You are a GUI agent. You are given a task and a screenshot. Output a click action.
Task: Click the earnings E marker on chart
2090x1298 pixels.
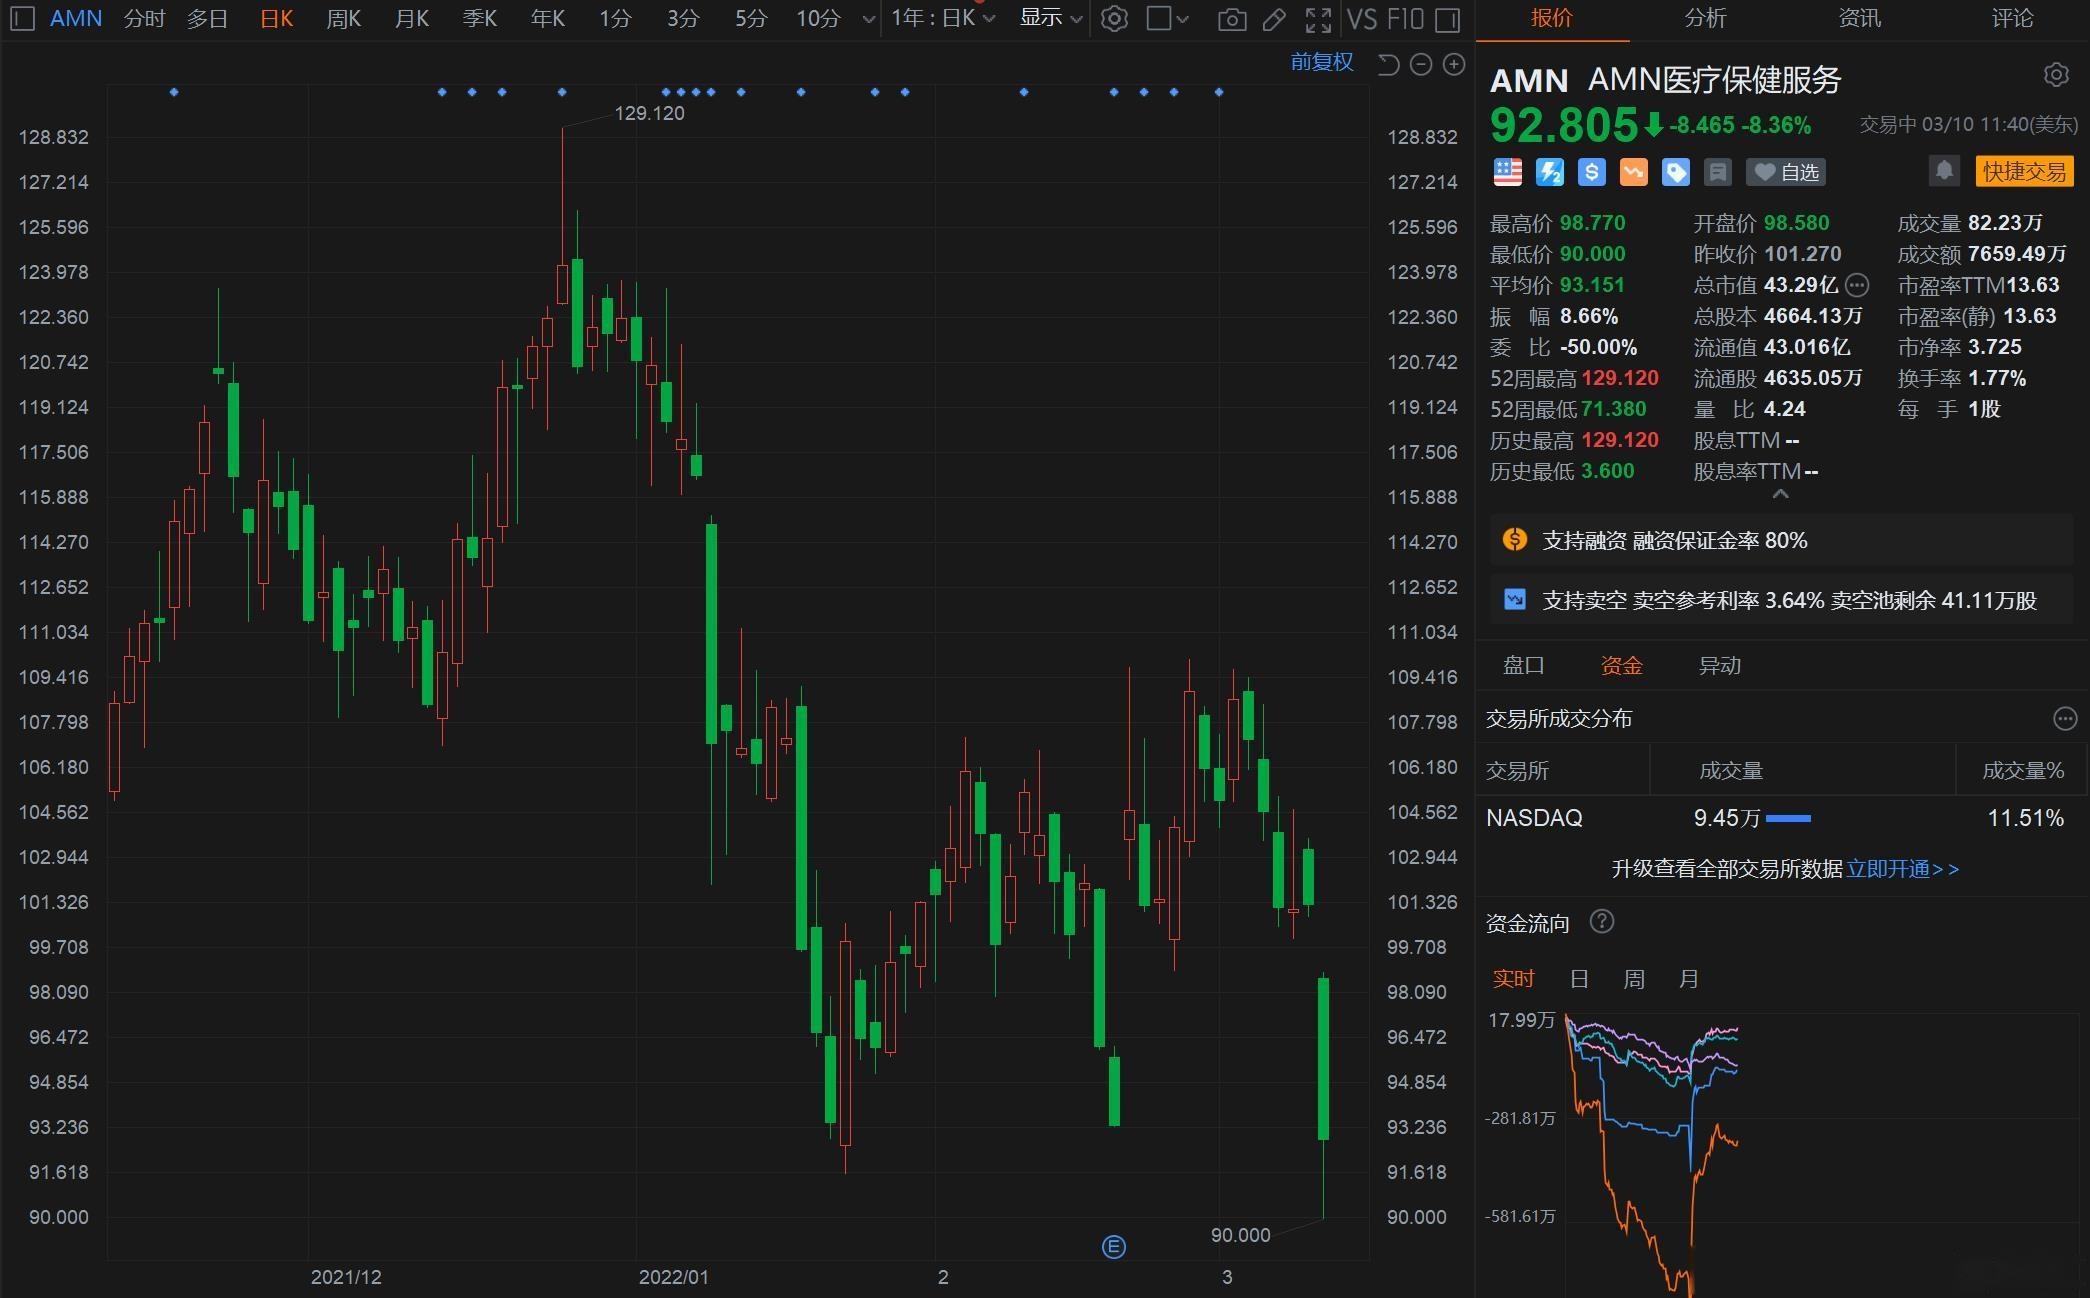coord(1113,1247)
